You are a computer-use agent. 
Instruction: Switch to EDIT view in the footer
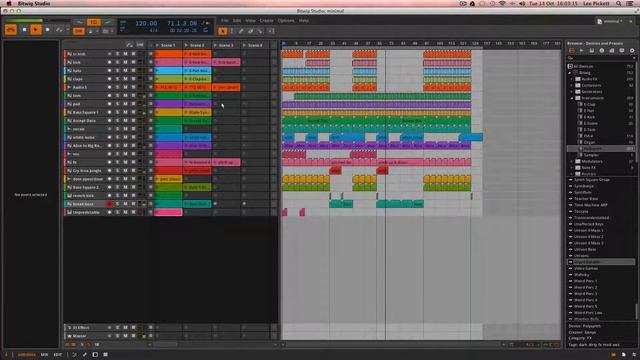[58, 355]
